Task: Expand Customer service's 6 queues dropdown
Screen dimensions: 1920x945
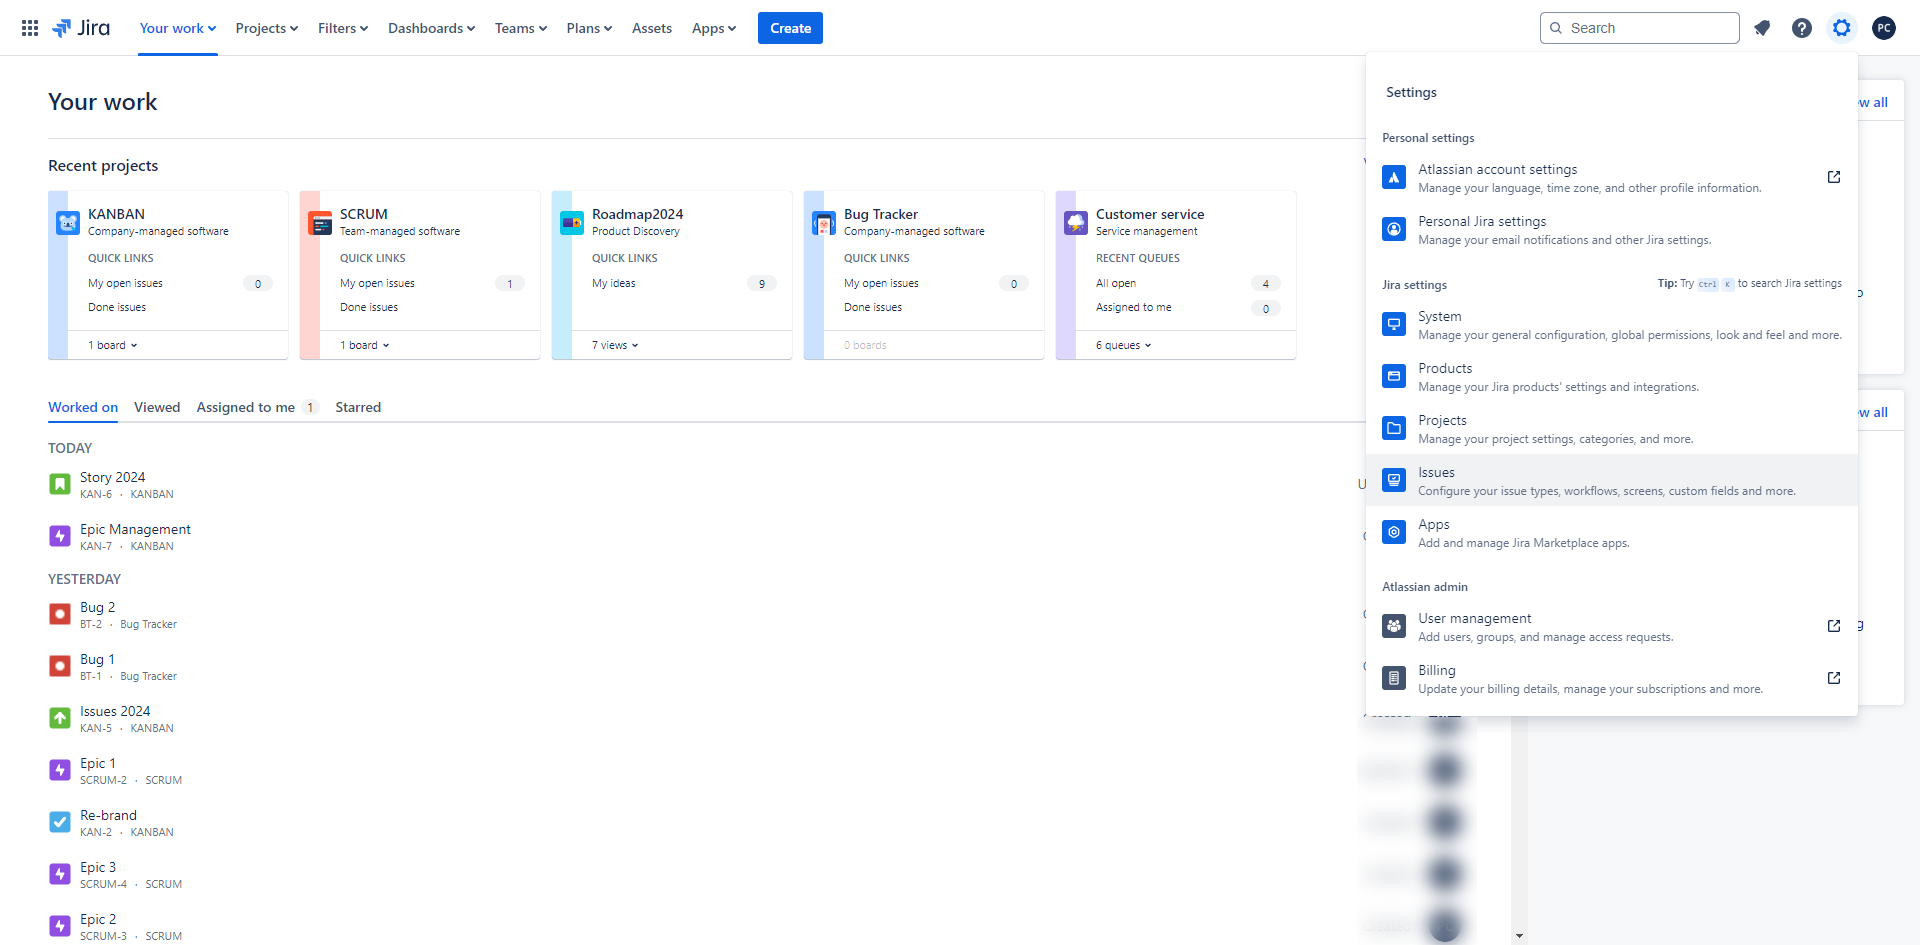Action: click(x=1124, y=345)
